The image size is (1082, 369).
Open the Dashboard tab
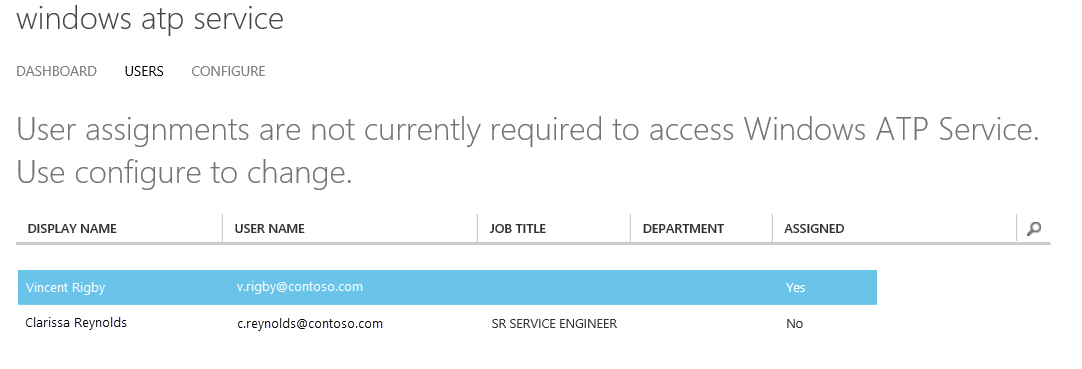click(57, 71)
